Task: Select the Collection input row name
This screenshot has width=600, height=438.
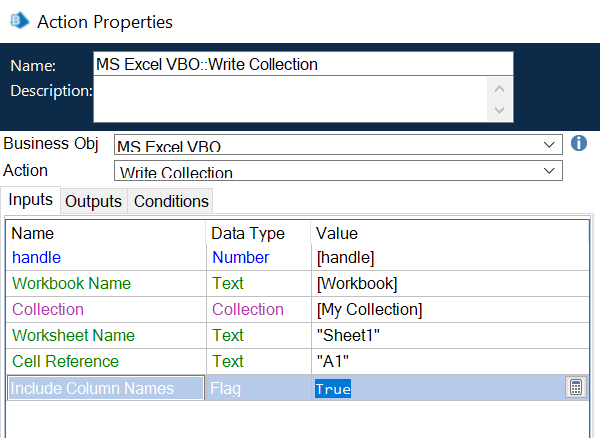Action: pyautogui.click(x=48, y=310)
